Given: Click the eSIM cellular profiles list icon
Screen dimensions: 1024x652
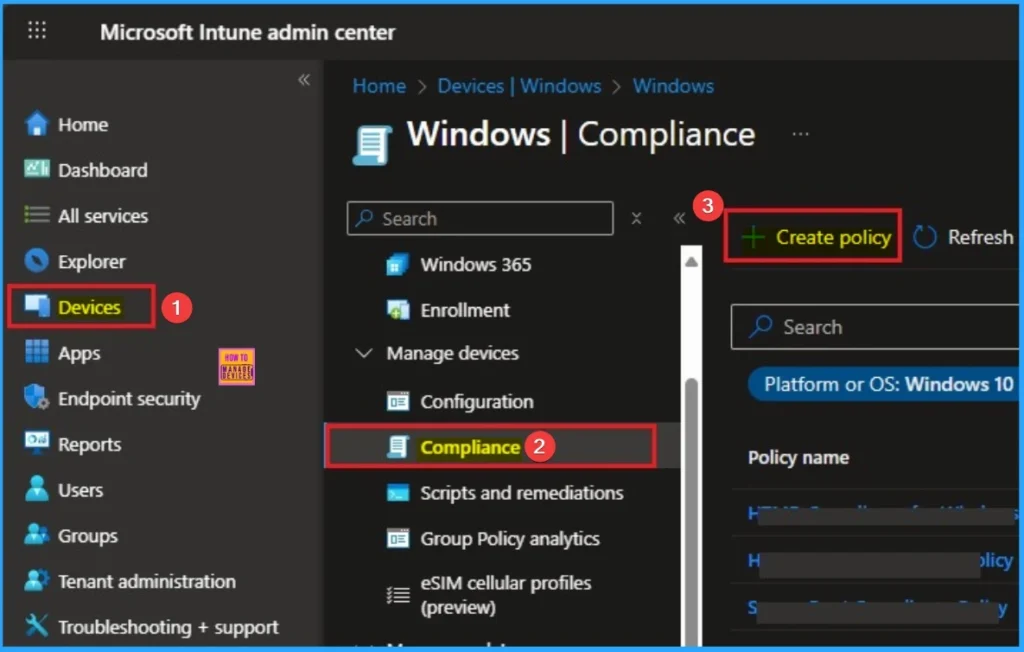Looking at the screenshot, I should [398, 595].
